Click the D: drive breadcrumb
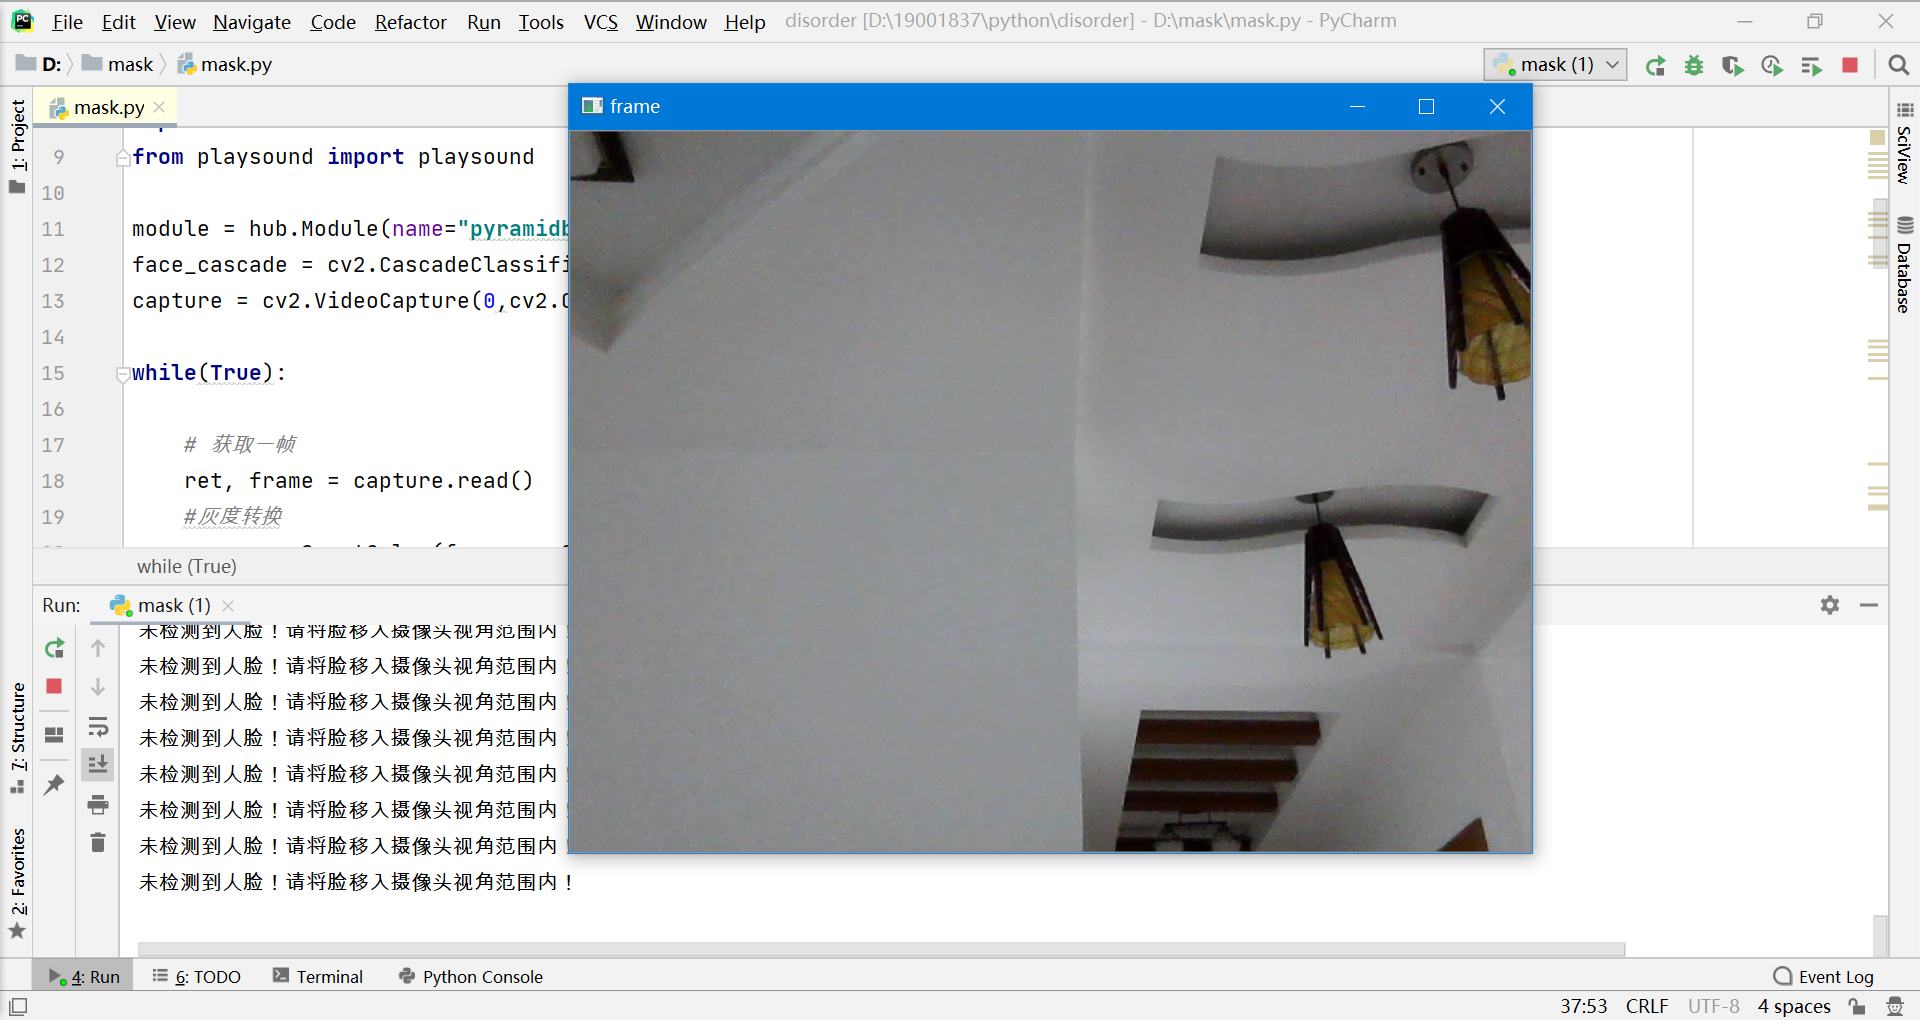The width and height of the screenshot is (1920, 1020). pyautogui.click(x=40, y=65)
